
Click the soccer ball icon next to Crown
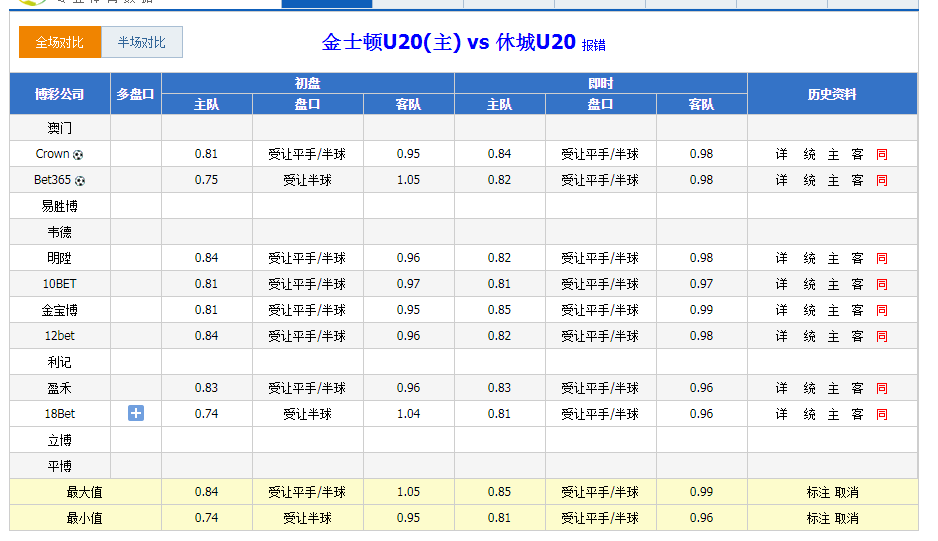[78, 155]
